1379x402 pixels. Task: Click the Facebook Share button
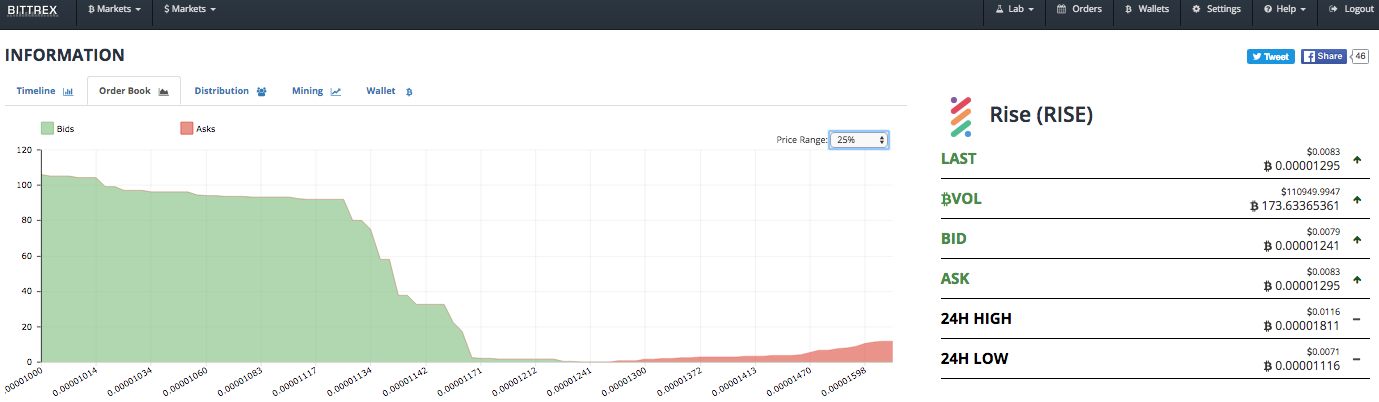pyautogui.click(x=1323, y=57)
